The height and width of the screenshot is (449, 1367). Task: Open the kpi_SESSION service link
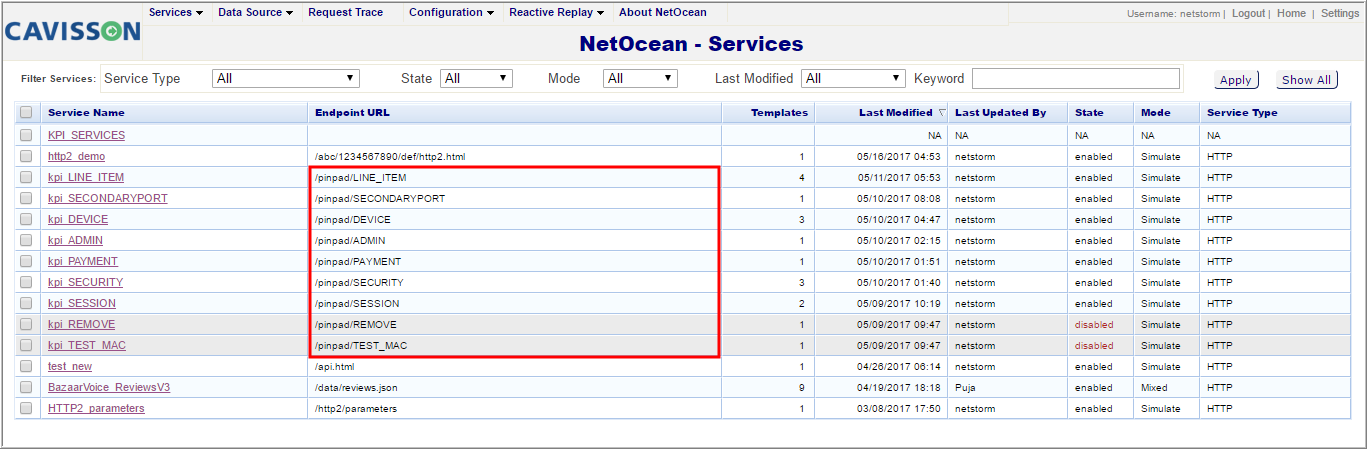click(81, 304)
